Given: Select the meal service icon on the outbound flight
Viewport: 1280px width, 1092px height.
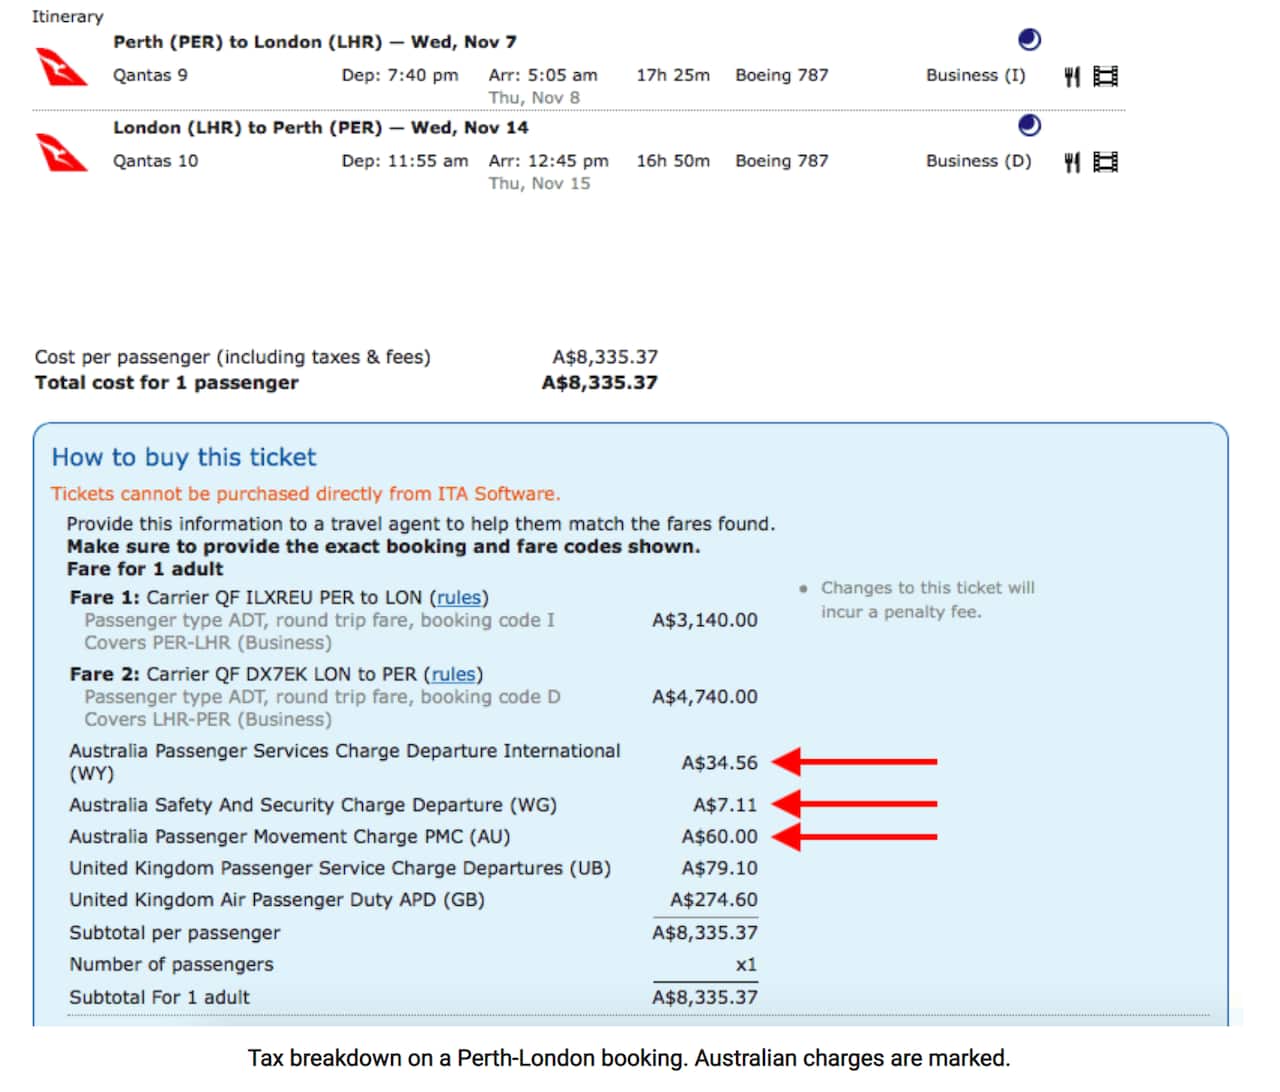Looking at the screenshot, I should tap(1072, 75).
